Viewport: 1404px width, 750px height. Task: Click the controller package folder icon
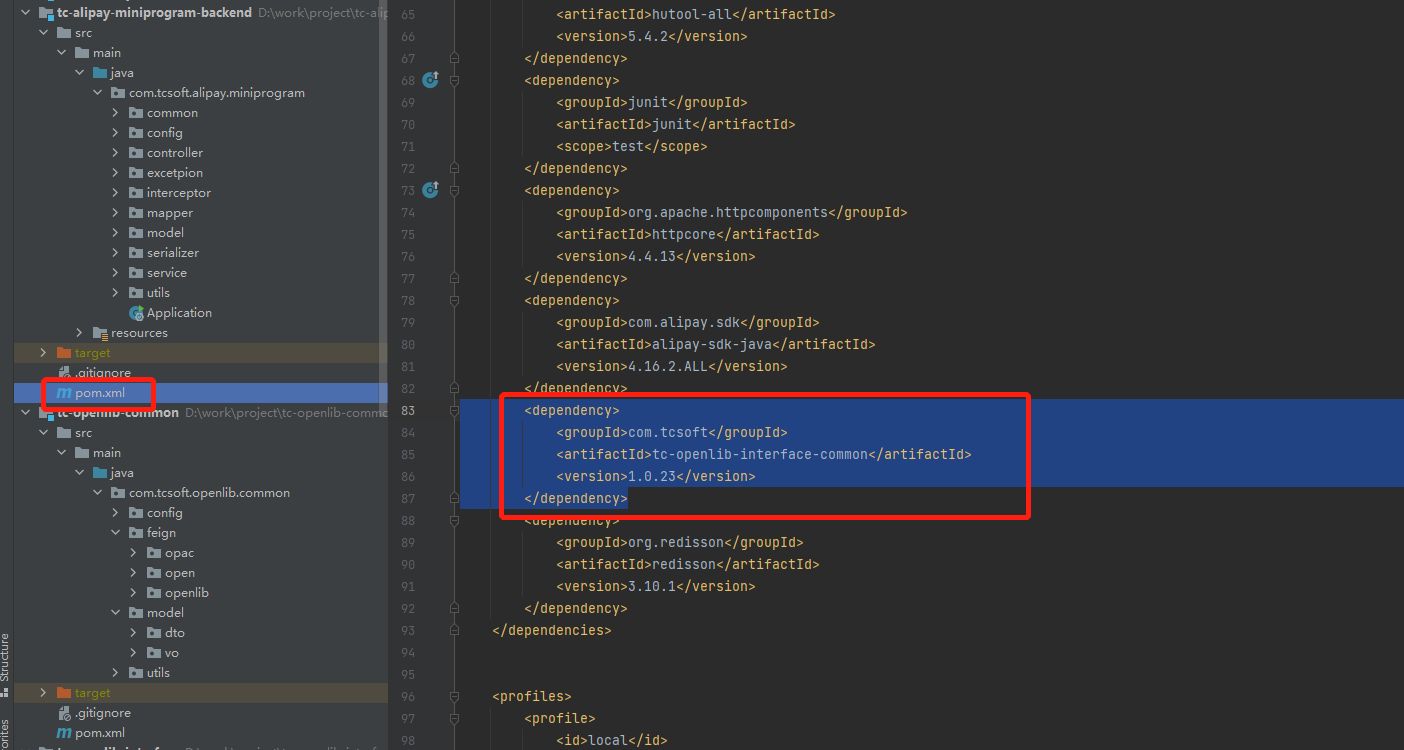[136, 153]
